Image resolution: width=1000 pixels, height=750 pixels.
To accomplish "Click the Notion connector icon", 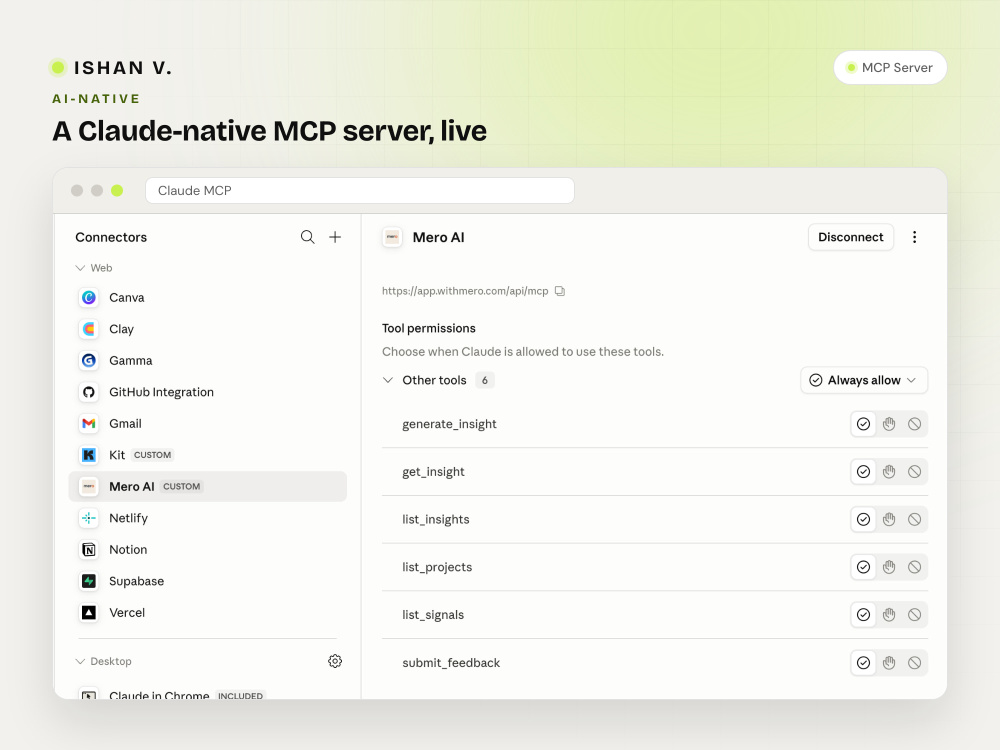I will [89, 550].
